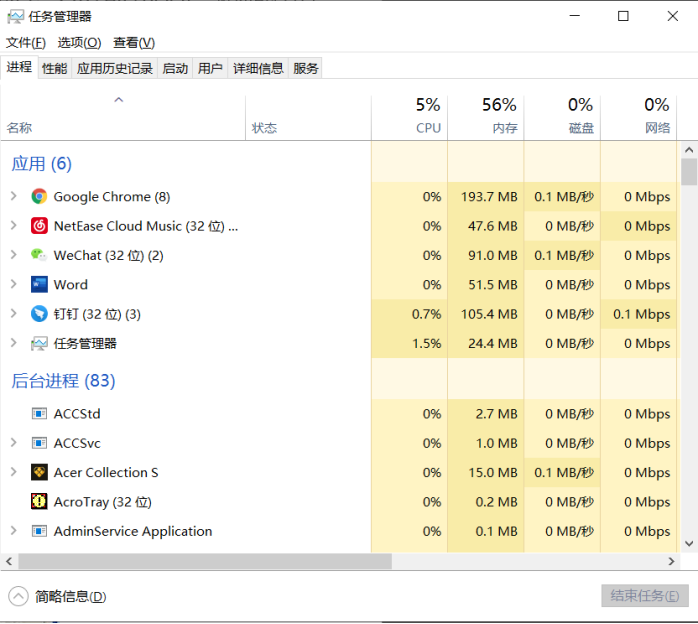Select the Word application icon
Viewport: 698px width, 624px height.
39,285
